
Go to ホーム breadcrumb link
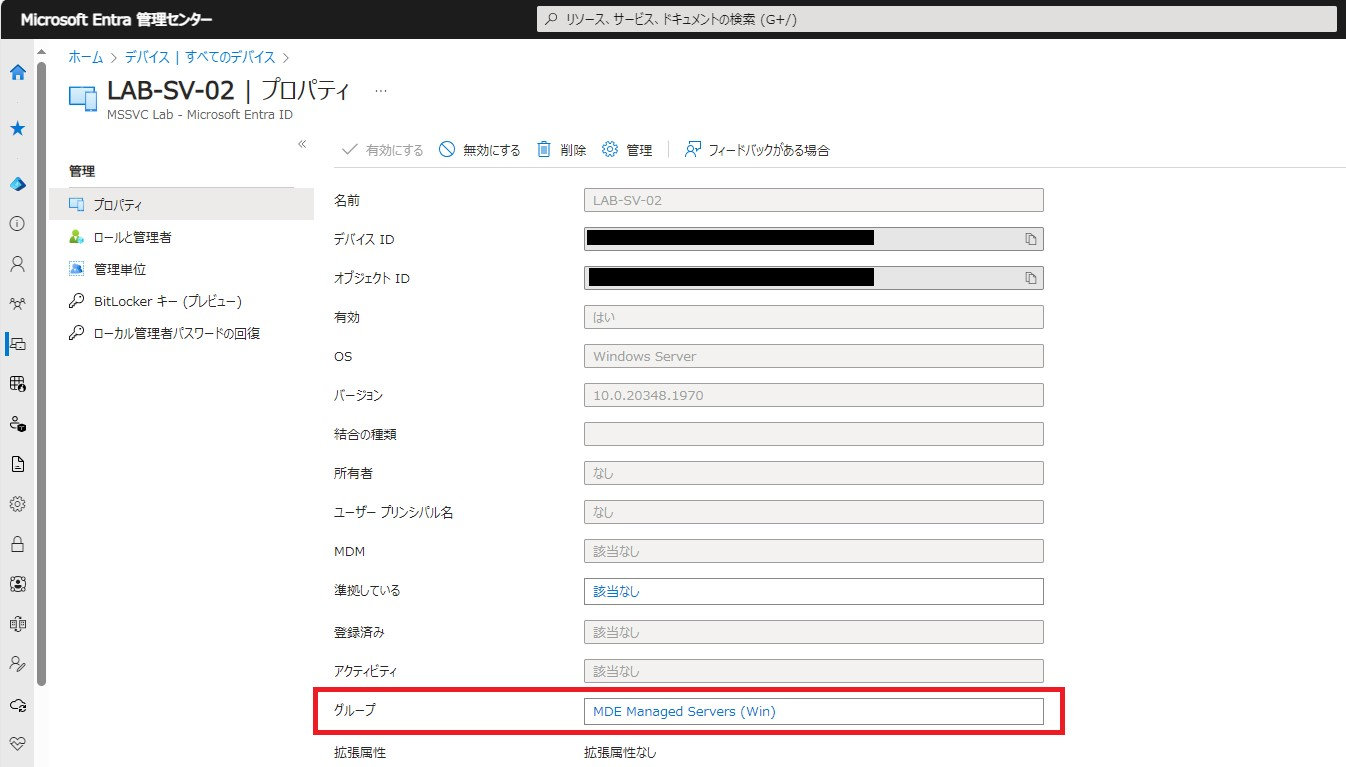click(85, 57)
